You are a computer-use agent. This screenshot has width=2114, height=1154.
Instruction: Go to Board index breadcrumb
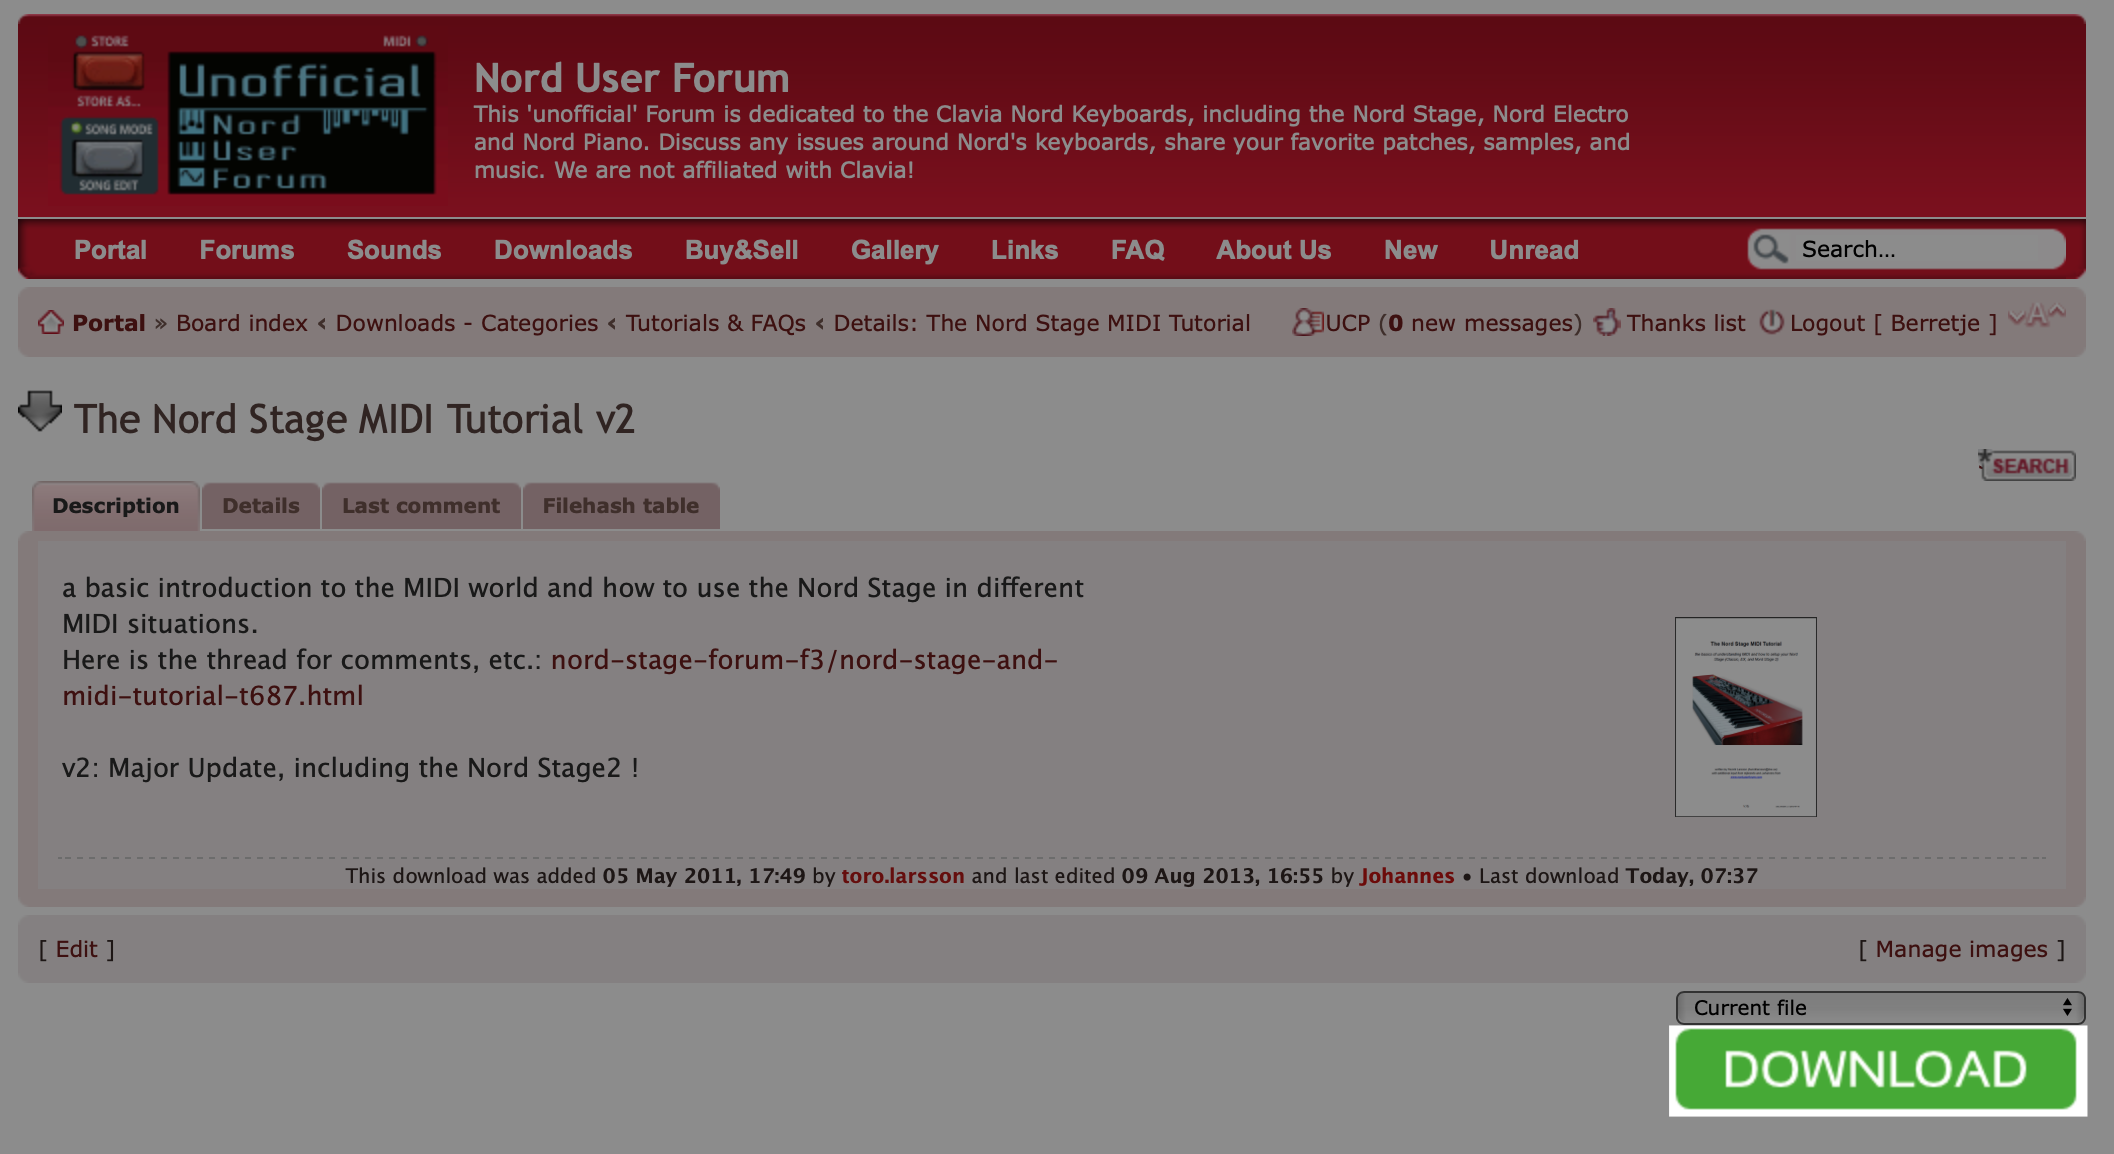(242, 323)
